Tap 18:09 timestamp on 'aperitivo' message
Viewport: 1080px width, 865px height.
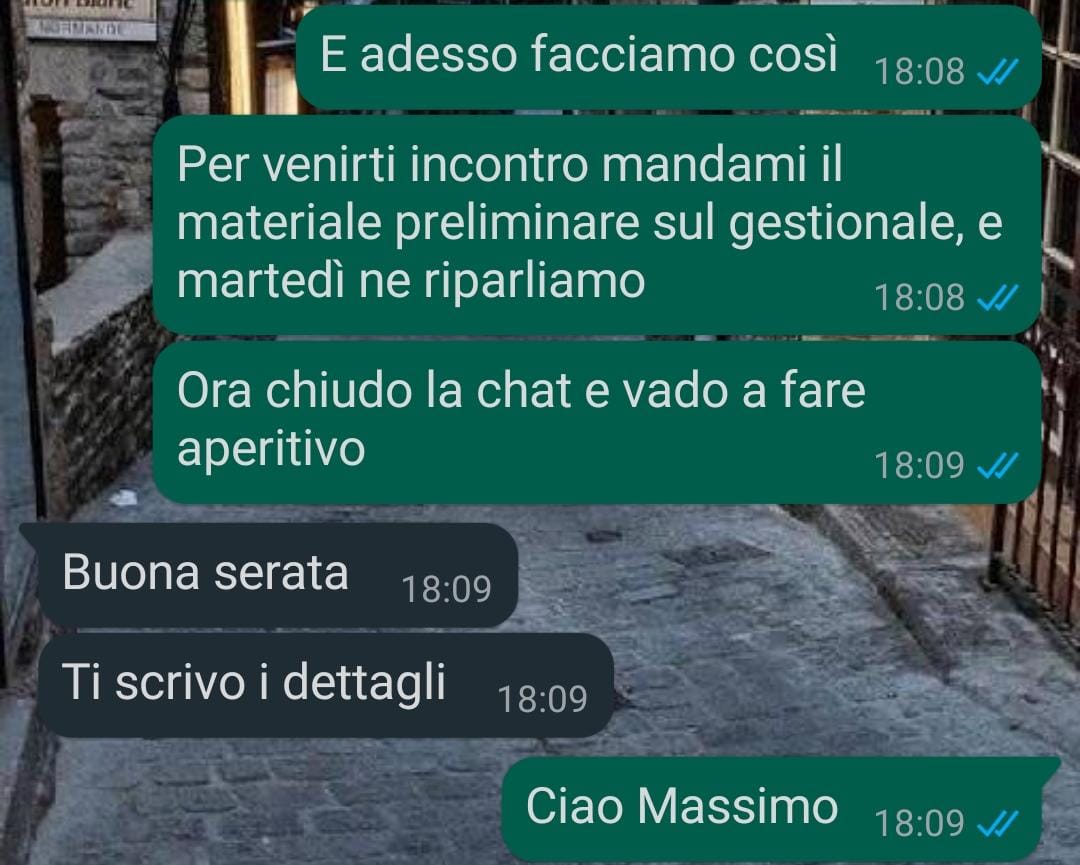tap(920, 466)
